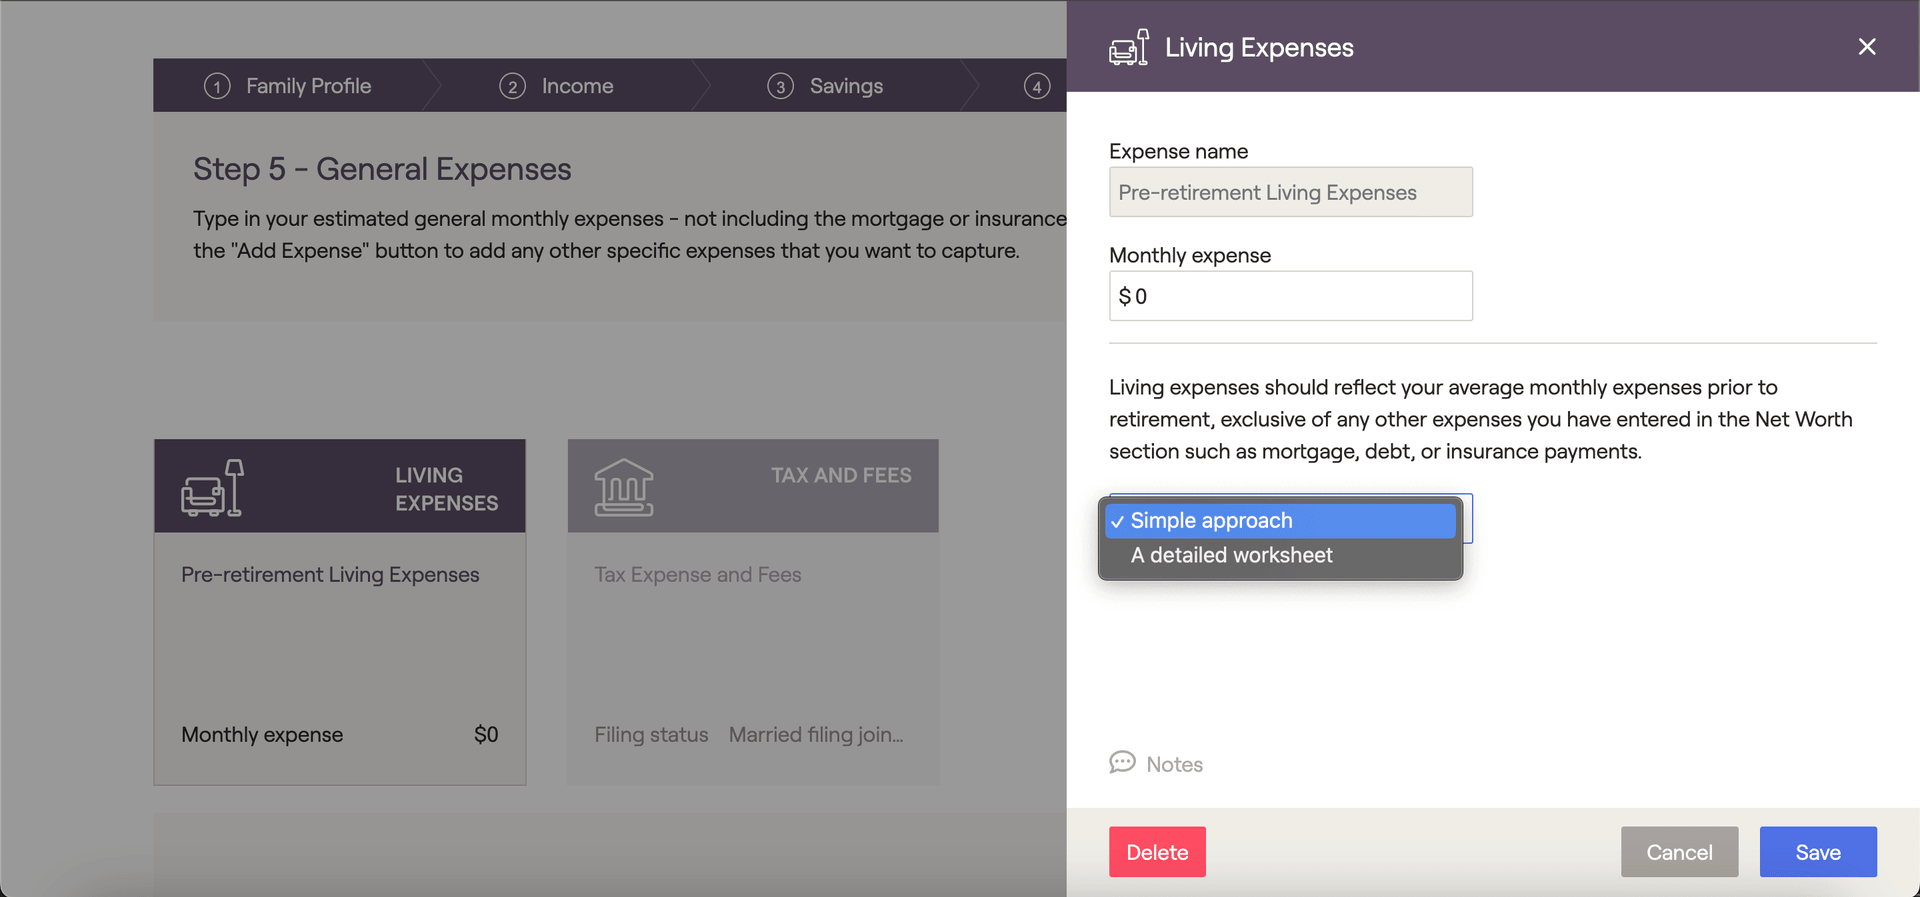
Task: Click the step 1 circle for Family Profile
Action: click(x=218, y=86)
